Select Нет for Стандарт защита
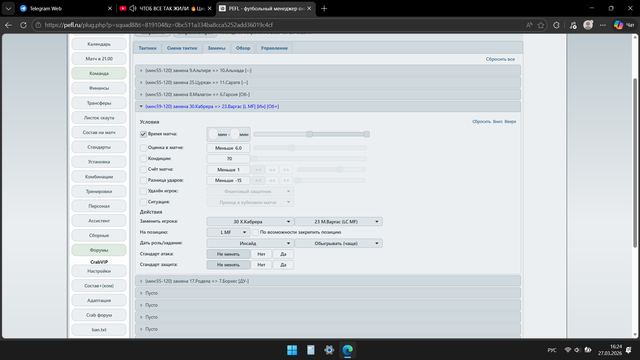This screenshot has height=360, width=640. (261, 265)
